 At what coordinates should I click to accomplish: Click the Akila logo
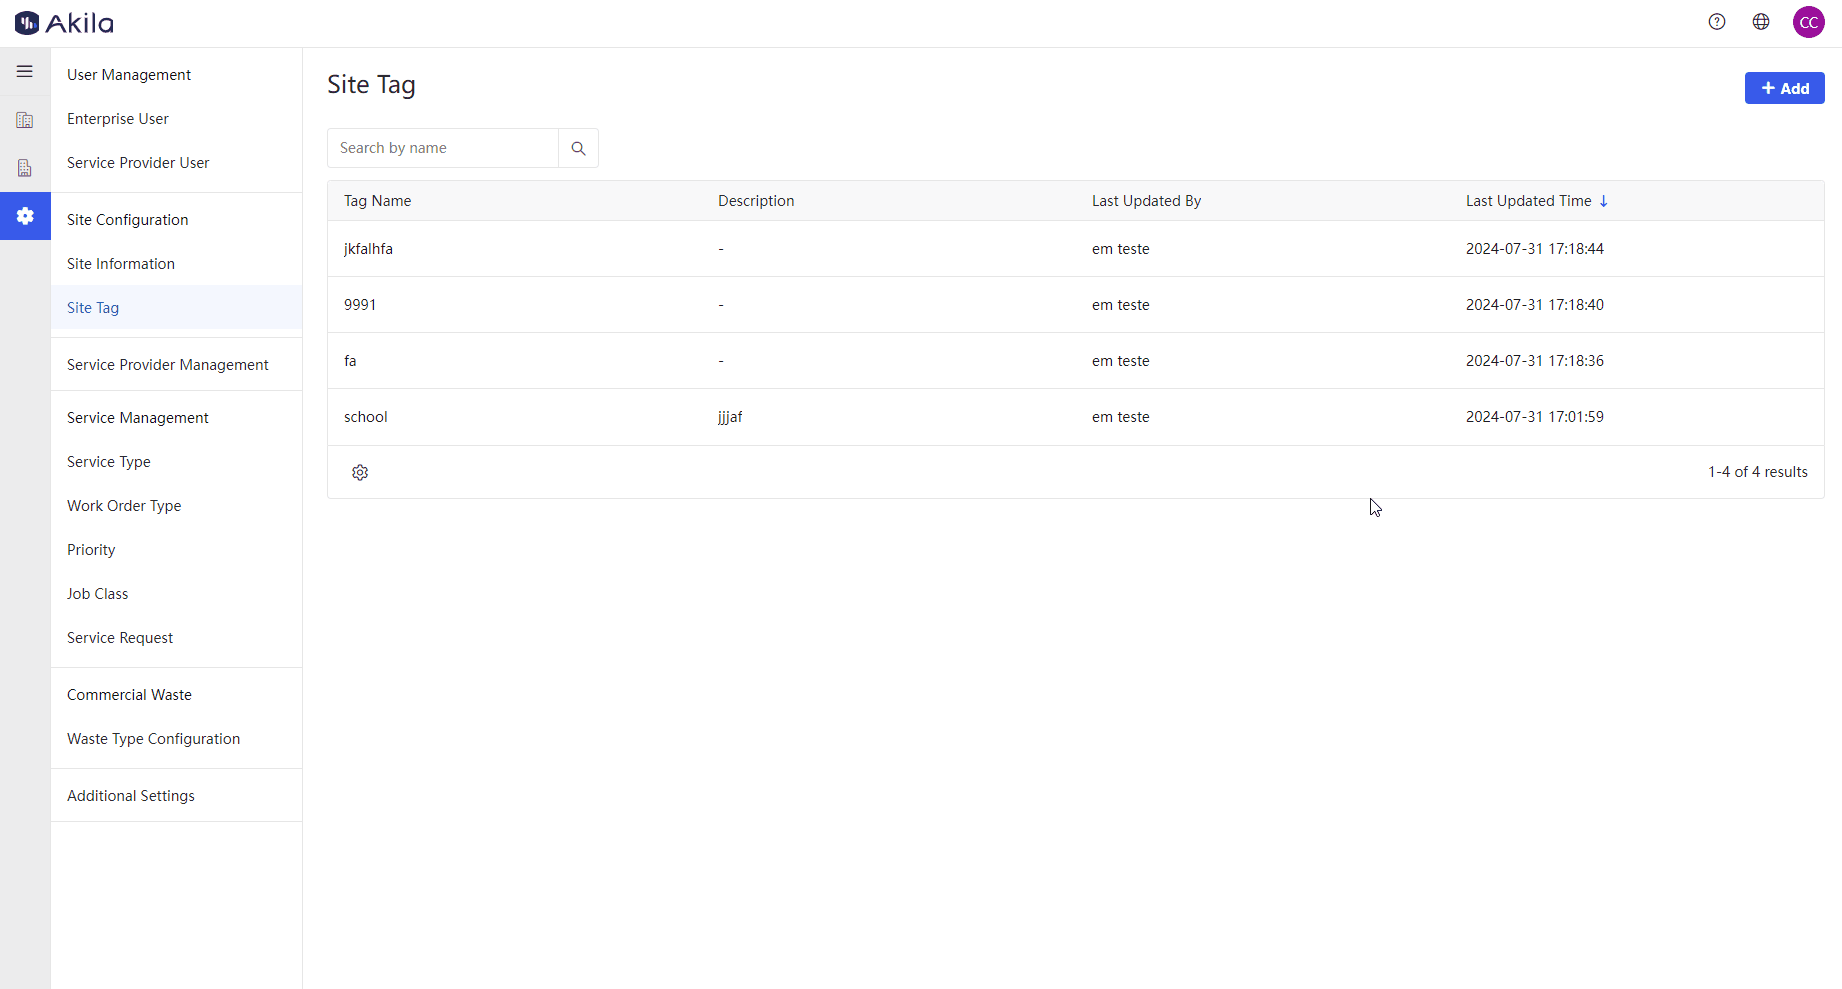click(x=64, y=23)
